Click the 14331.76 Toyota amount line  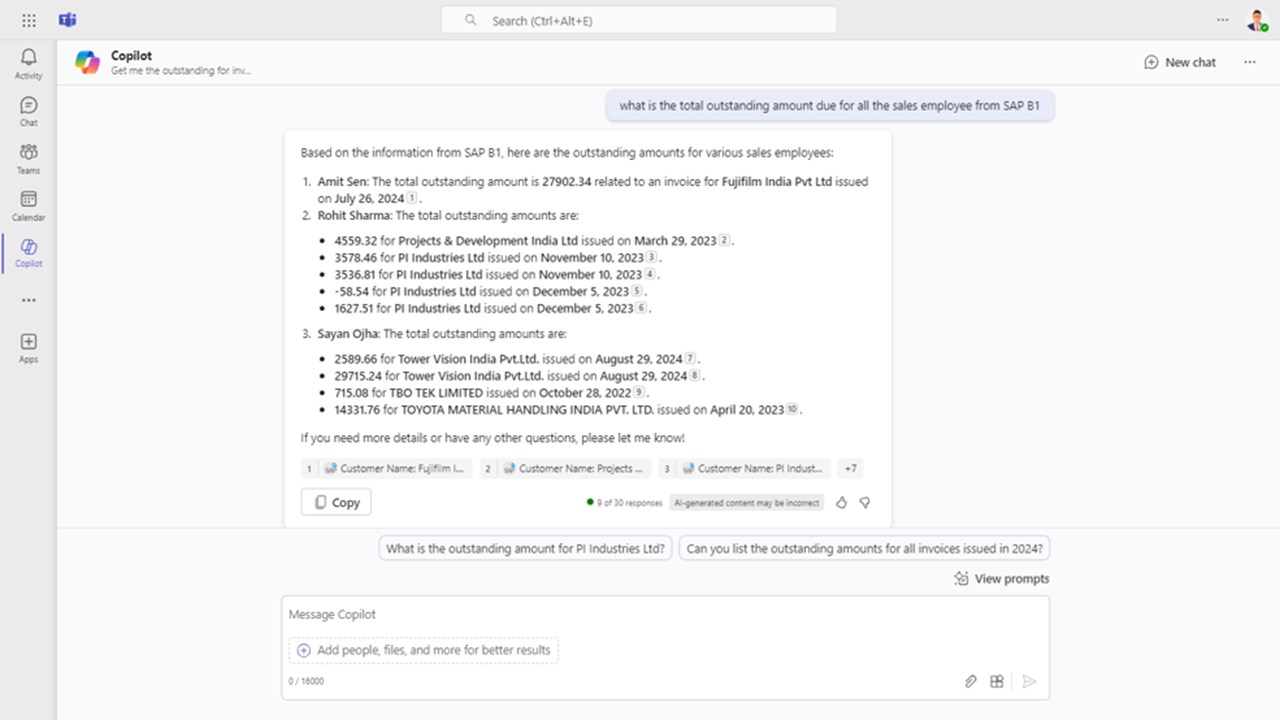click(568, 410)
